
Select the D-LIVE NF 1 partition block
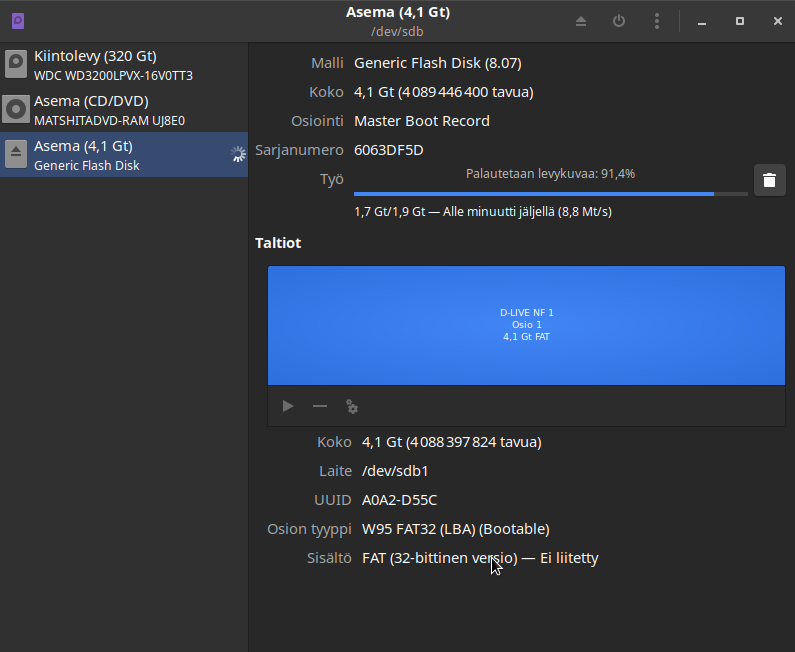(x=526, y=325)
